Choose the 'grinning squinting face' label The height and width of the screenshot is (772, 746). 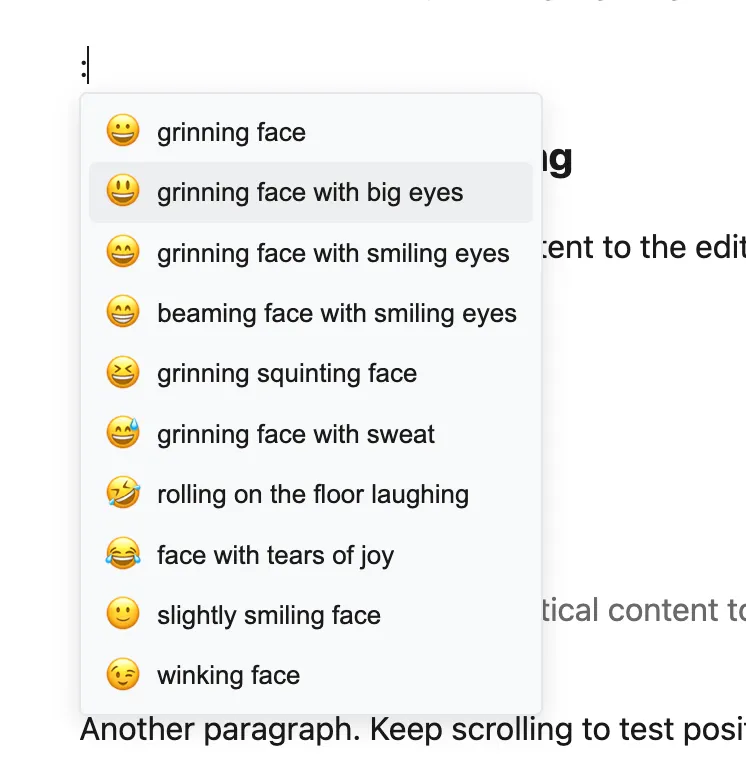[x=287, y=374]
